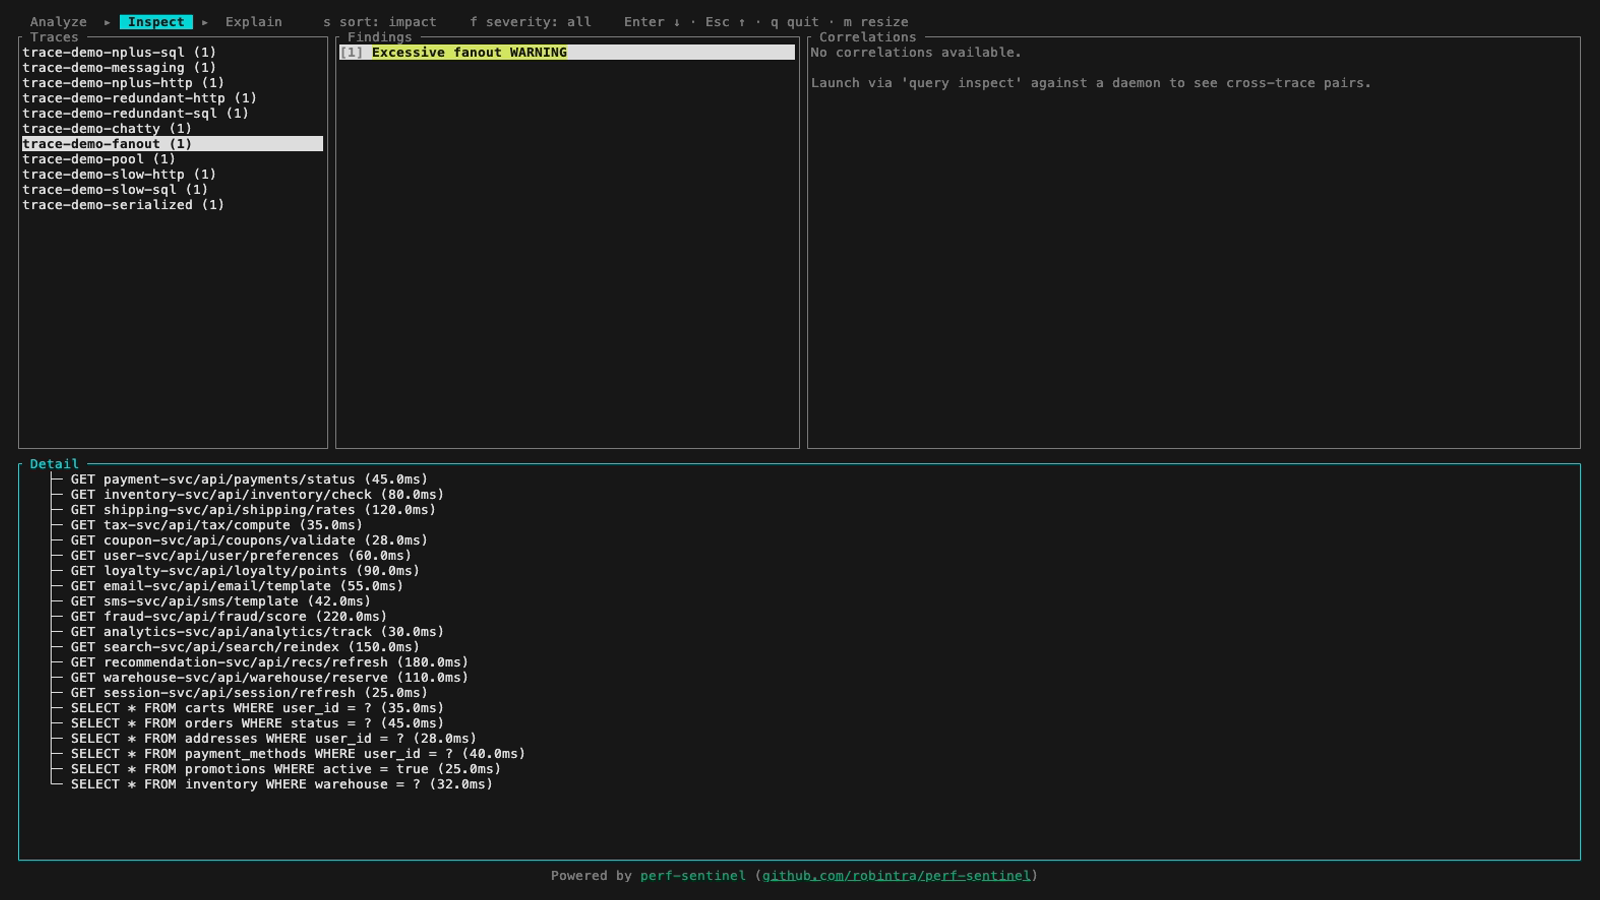Open the Excessive fanout WARNING finding
This screenshot has height=900, width=1600.
pyautogui.click(x=567, y=52)
